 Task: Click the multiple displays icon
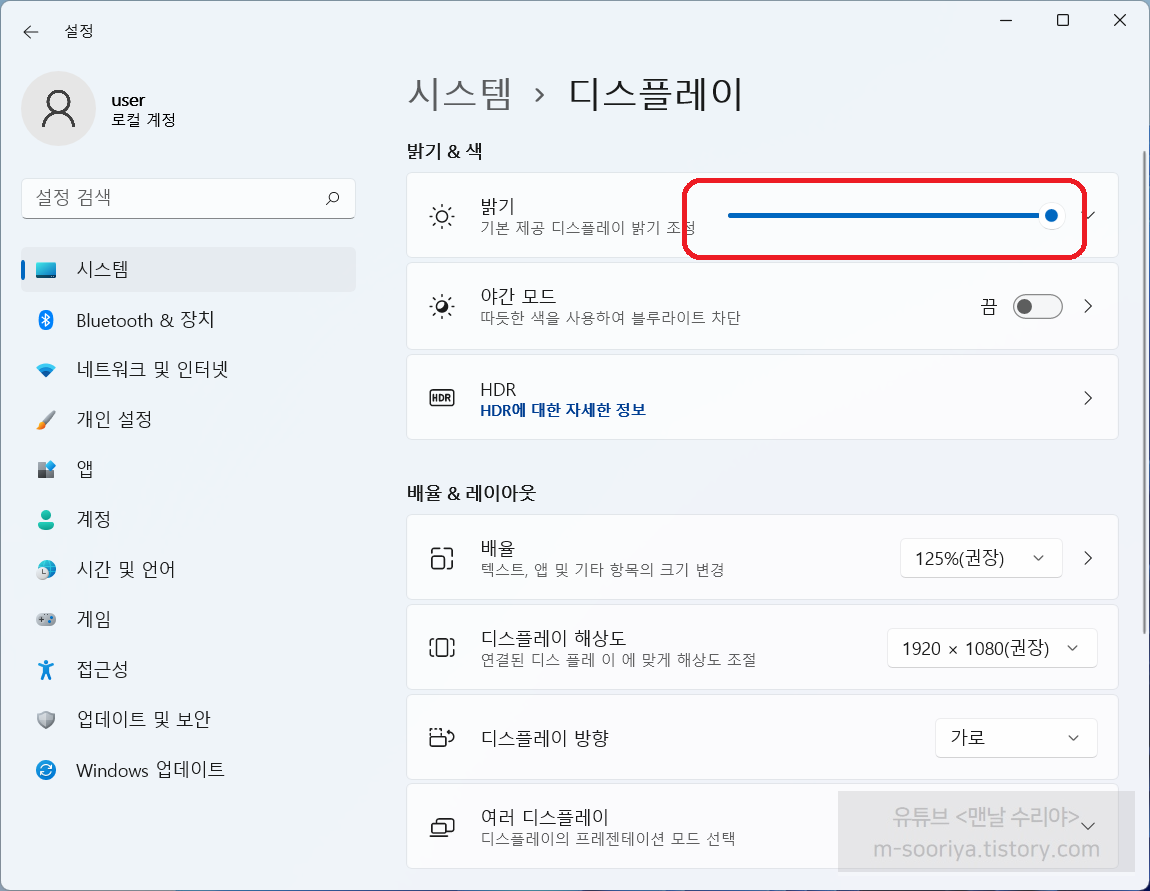pos(442,827)
